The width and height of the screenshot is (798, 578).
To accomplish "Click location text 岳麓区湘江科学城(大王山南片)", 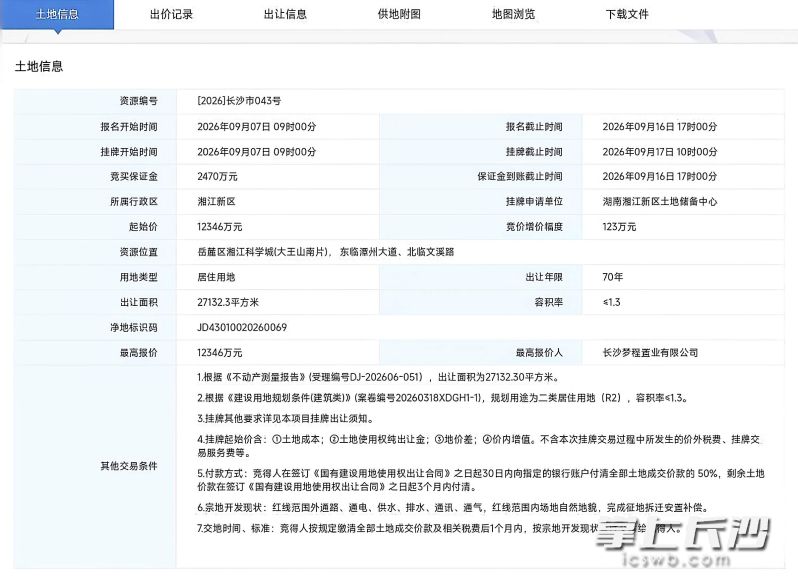I will [264, 252].
